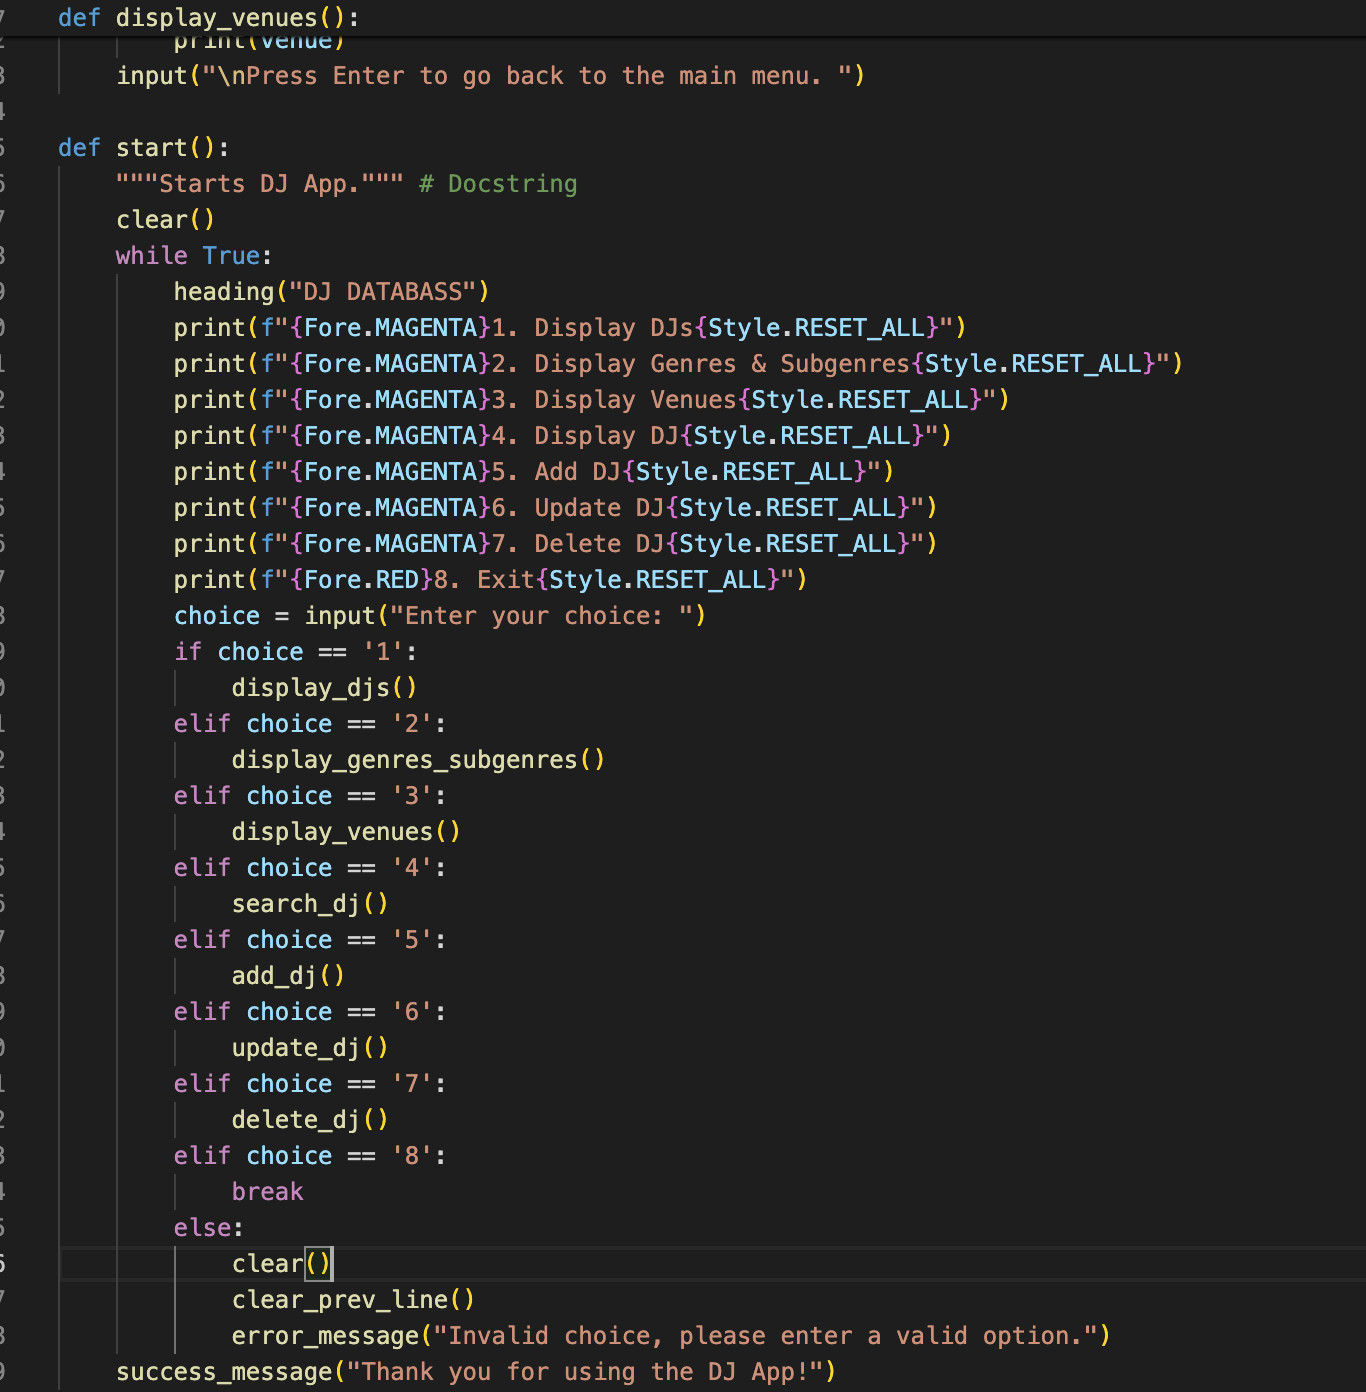1366x1392 pixels.
Task: Place cursor on "def start():" line
Action: (144, 148)
